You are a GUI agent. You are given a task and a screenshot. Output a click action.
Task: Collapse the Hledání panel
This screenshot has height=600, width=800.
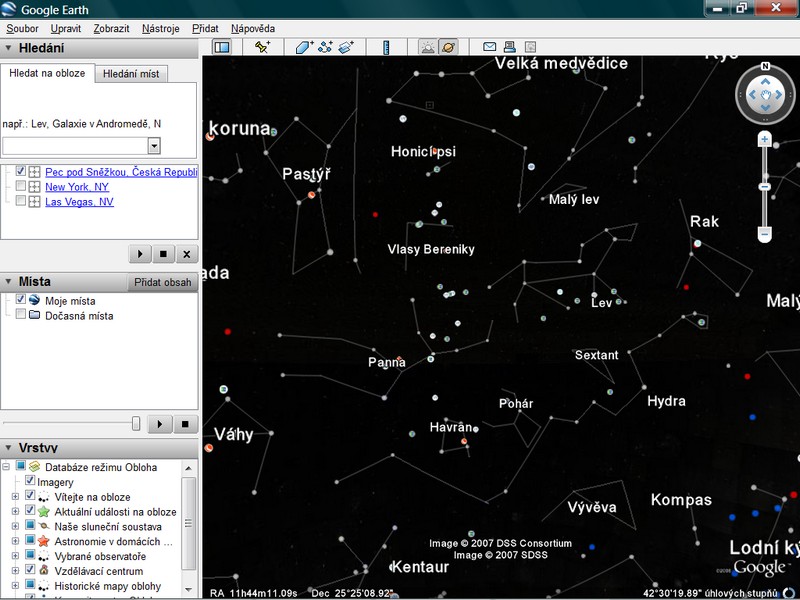[x=8, y=48]
